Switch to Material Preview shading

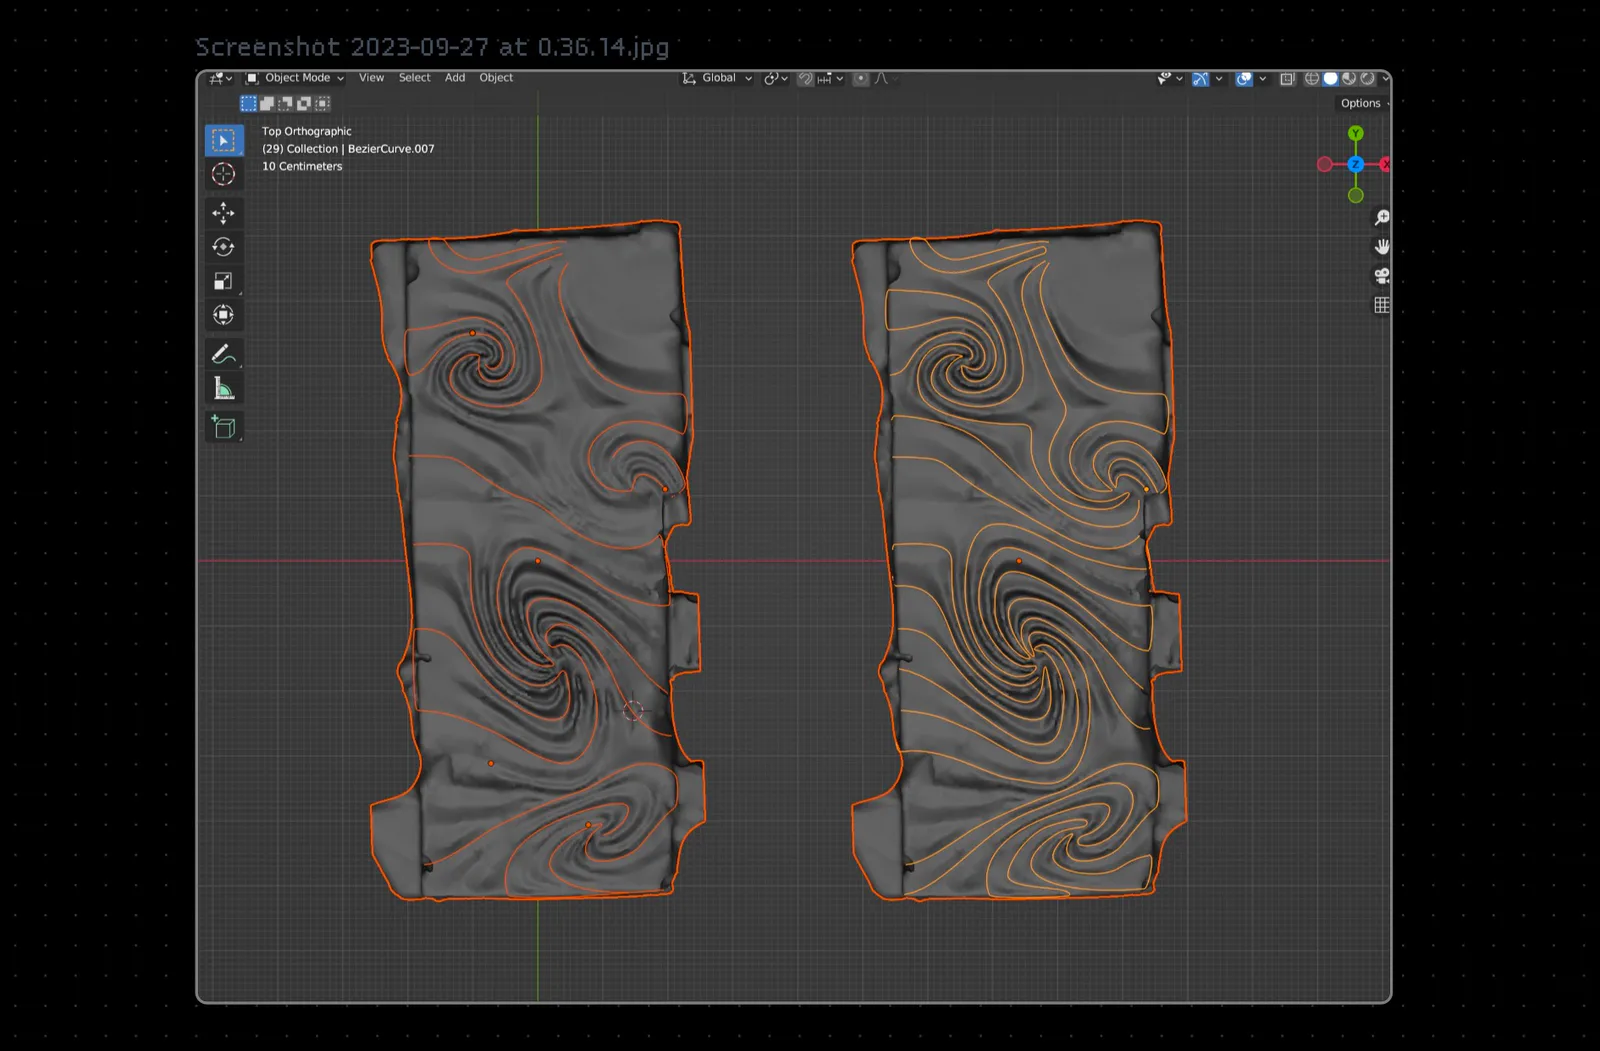click(1349, 78)
